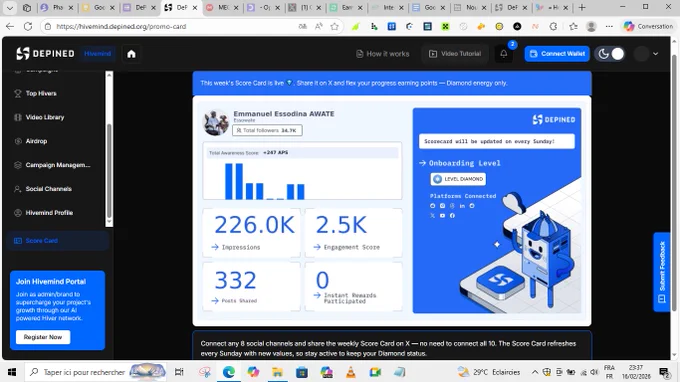Open the Windows Start menu
The image size is (680, 382).
pos(12,372)
